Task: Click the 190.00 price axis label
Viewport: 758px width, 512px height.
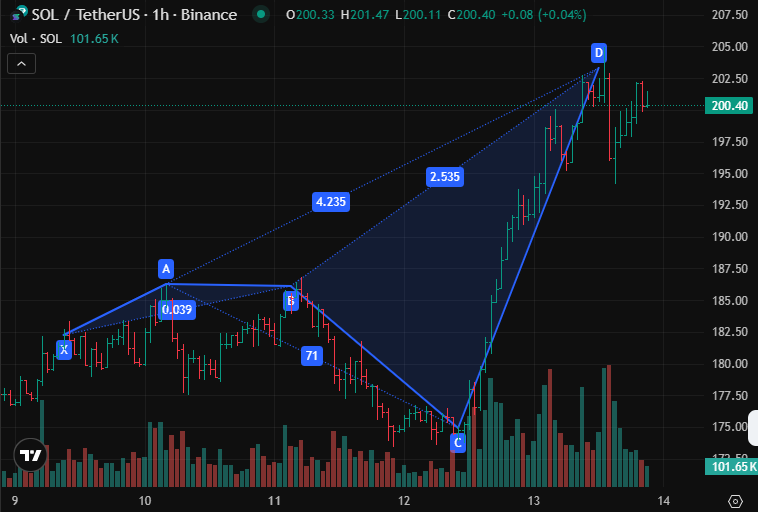Action: [x=729, y=237]
